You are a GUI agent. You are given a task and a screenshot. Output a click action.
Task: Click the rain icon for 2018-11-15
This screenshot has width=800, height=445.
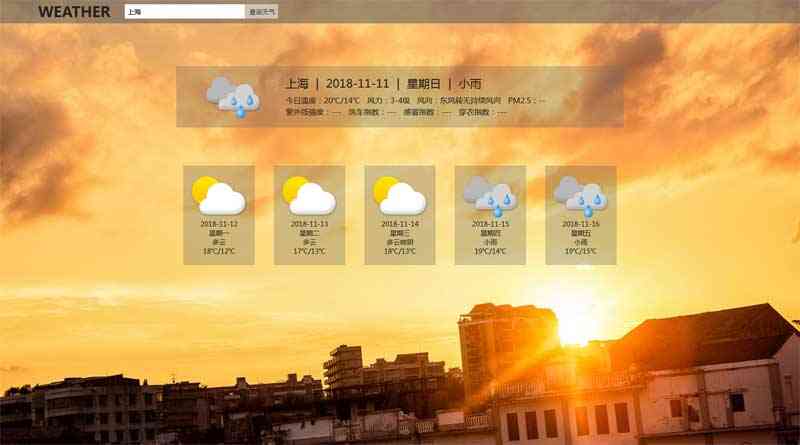pyautogui.click(x=490, y=195)
